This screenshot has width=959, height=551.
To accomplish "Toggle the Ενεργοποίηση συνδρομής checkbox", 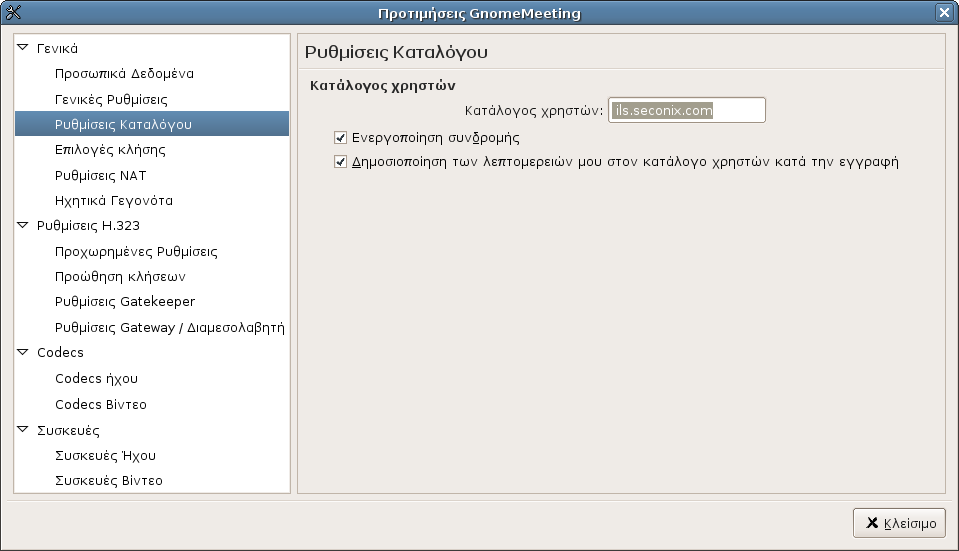I will pos(341,138).
